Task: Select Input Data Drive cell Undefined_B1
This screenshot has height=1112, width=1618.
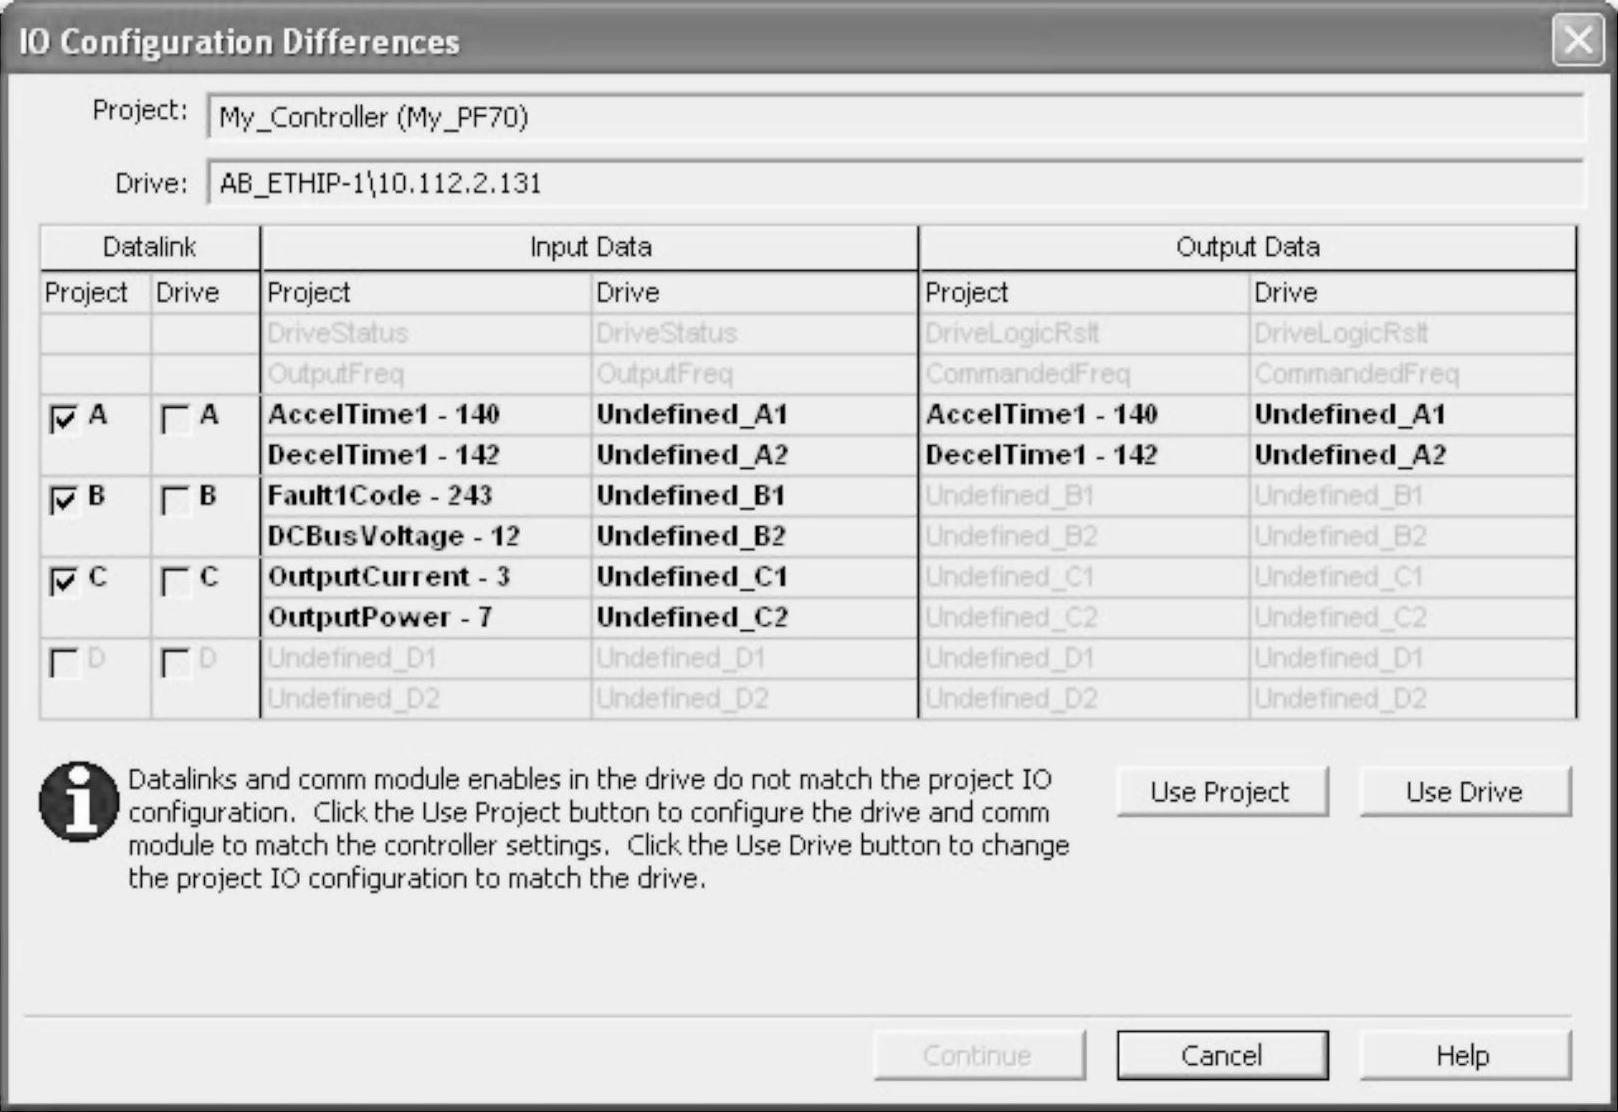Action: tap(755, 496)
